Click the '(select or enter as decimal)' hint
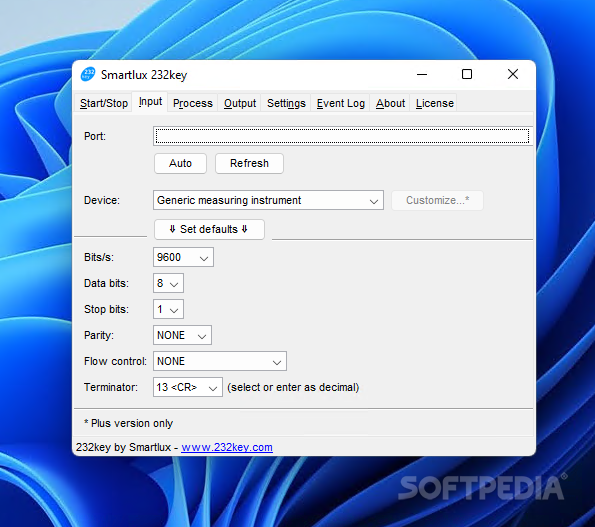This screenshot has width=595, height=527. coord(293,387)
